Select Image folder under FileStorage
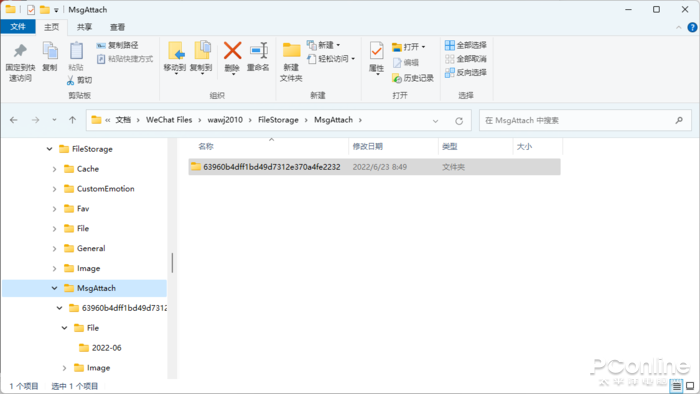Viewport: 700px width, 394px height. point(82,269)
